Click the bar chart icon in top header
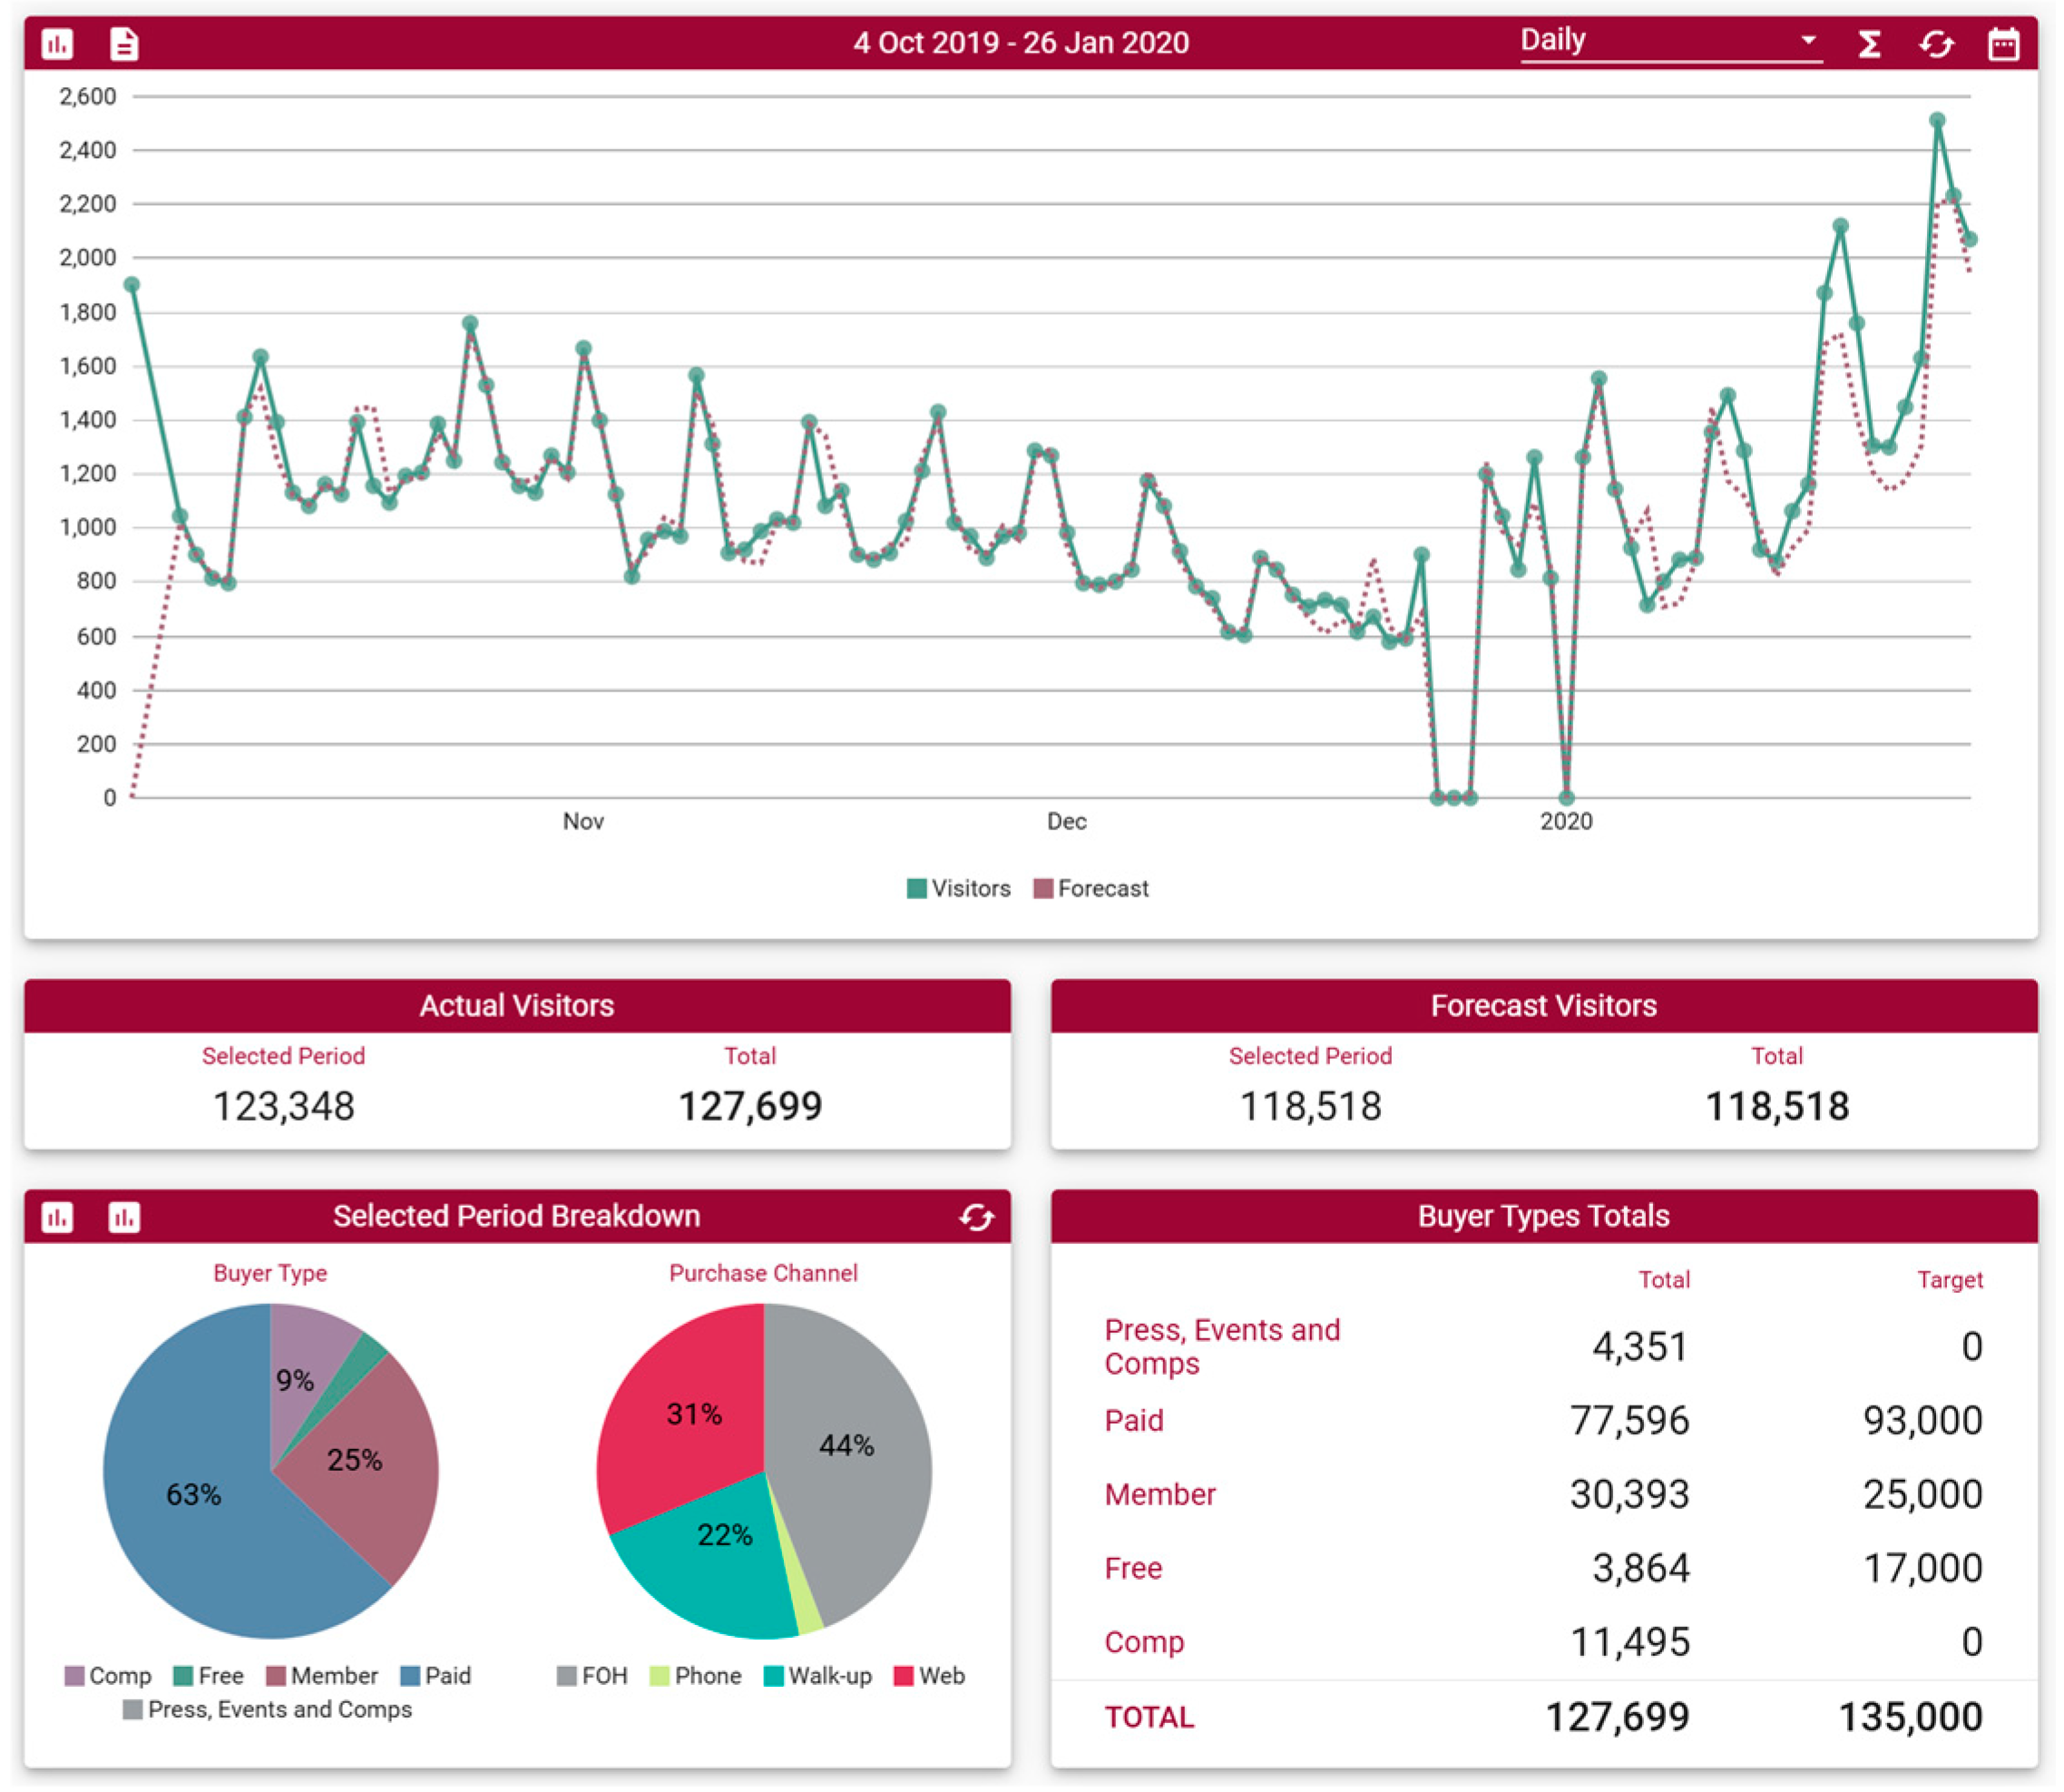The width and height of the screenshot is (2064, 1792). click(57, 44)
